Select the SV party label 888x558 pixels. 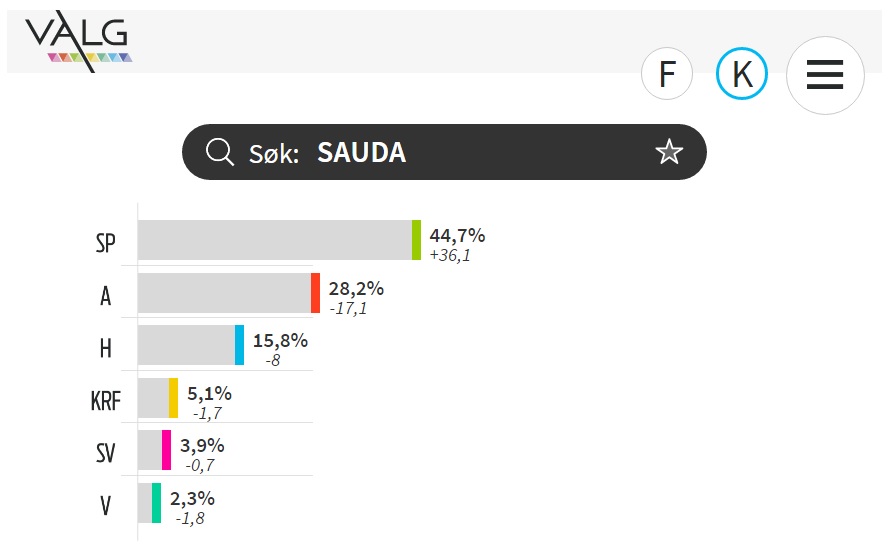(105, 453)
